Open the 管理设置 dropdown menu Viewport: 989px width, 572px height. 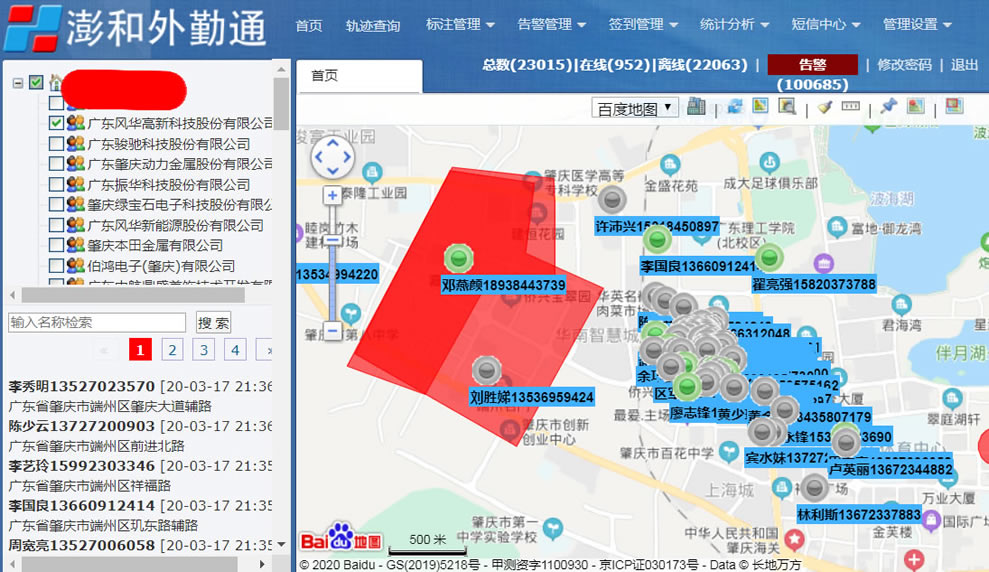pyautogui.click(x=917, y=25)
